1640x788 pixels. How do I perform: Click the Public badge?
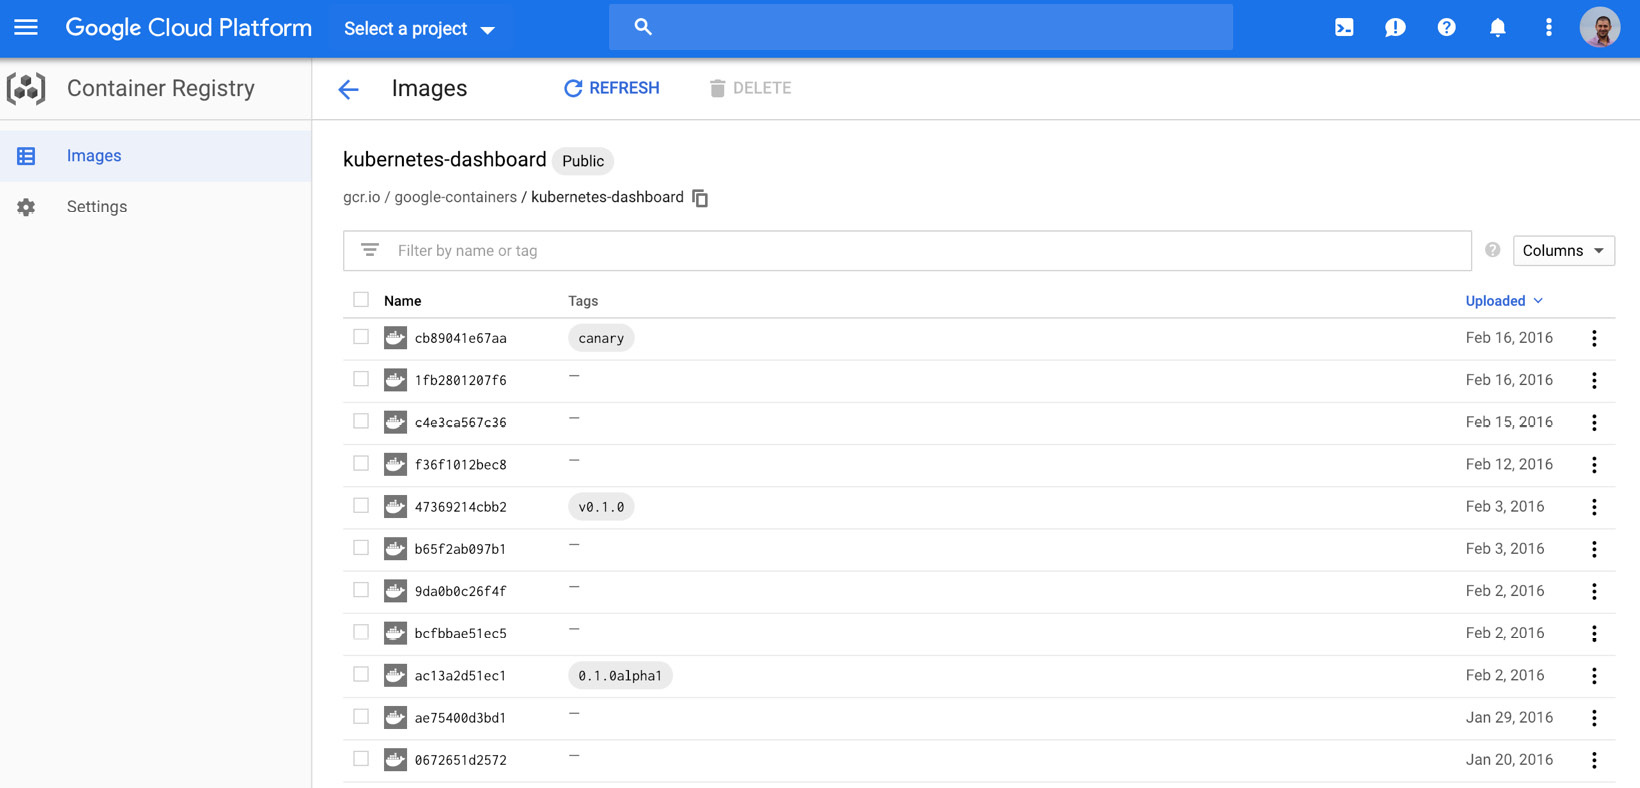[583, 161]
